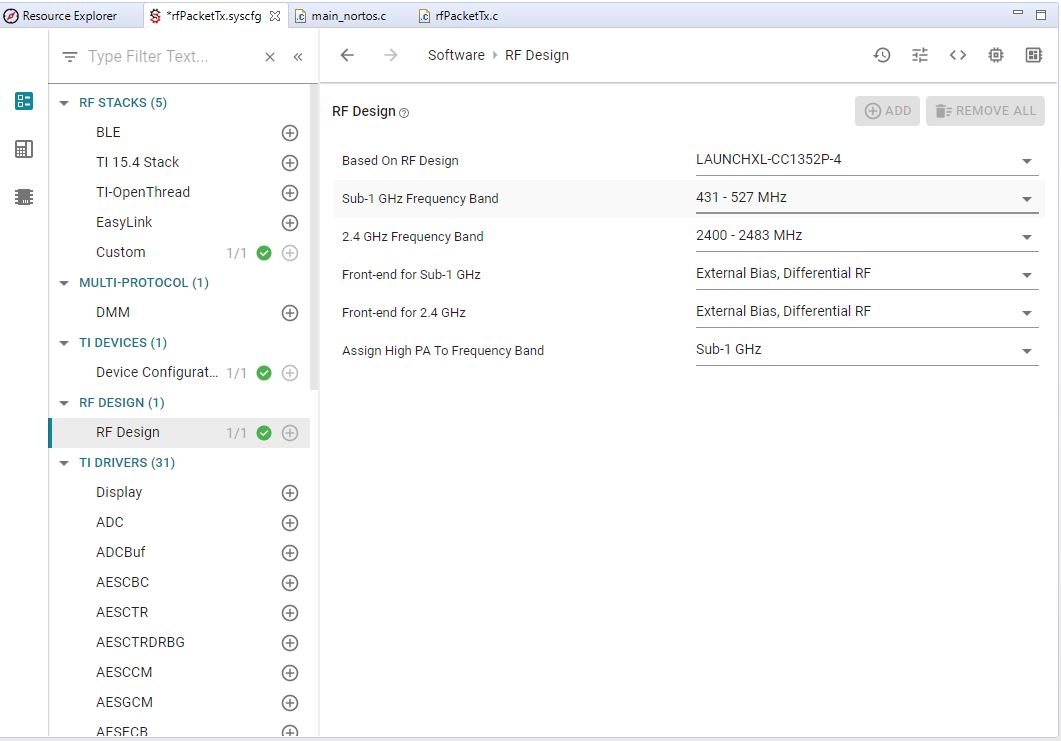This screenshot has width=1061, height=741.
Task: Open RF Design help question icon
Action: tap(404, 113)
